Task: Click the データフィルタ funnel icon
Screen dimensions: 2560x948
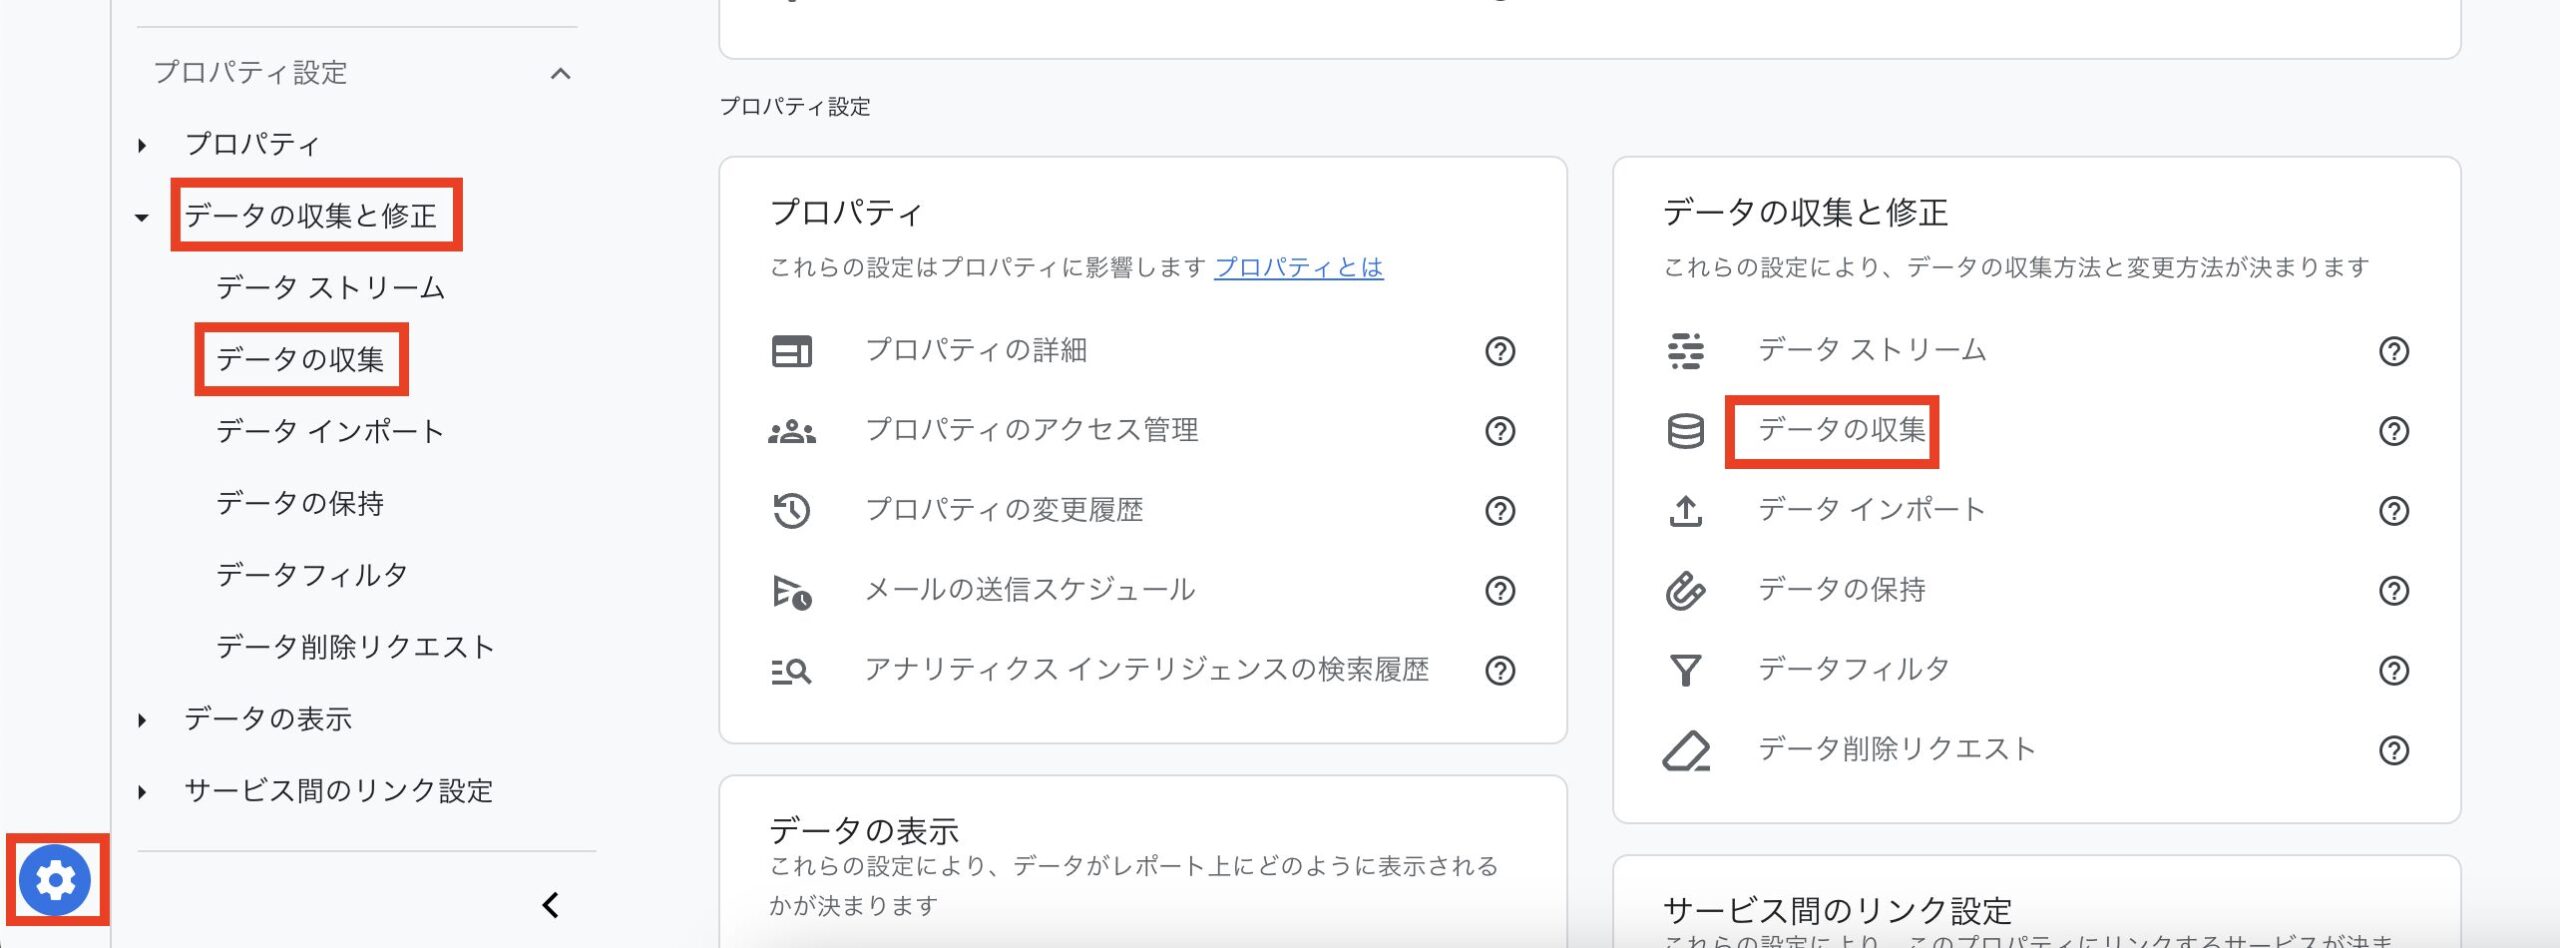Action: pyautogui.click(x=1686, y=671)
